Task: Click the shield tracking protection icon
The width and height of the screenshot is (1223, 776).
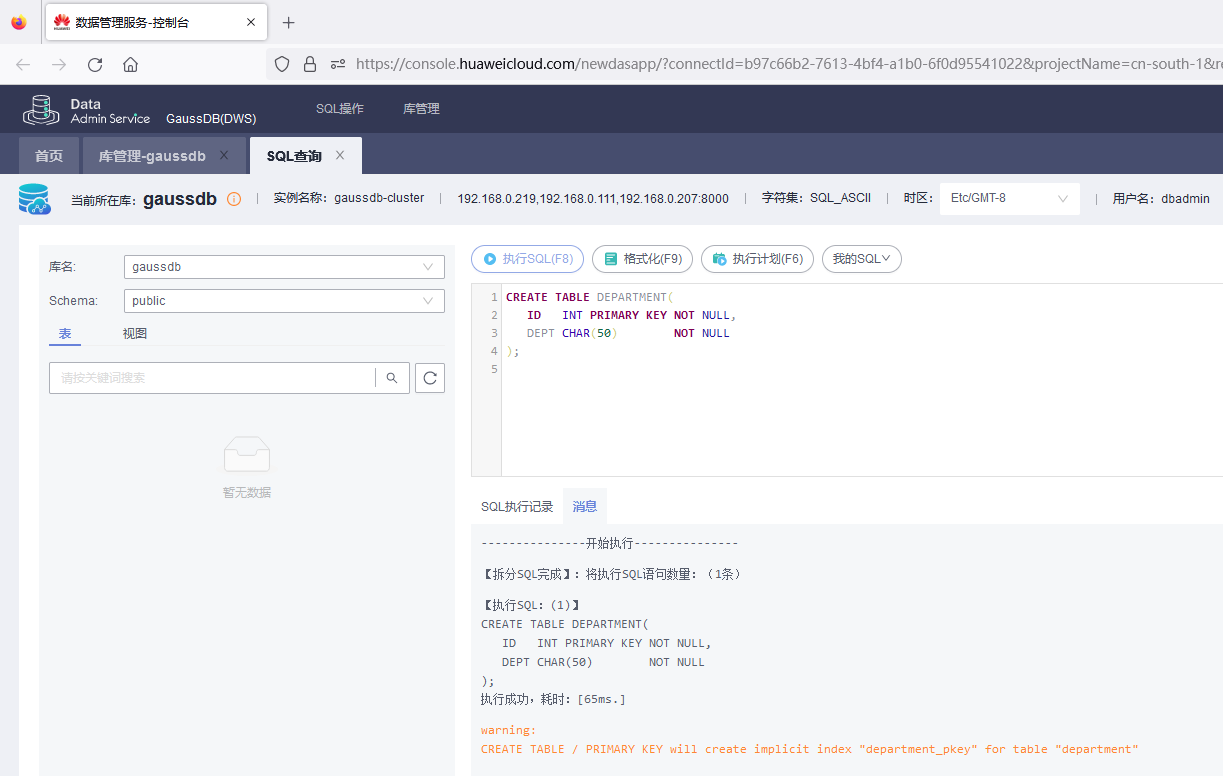Action: click(282, 64)
